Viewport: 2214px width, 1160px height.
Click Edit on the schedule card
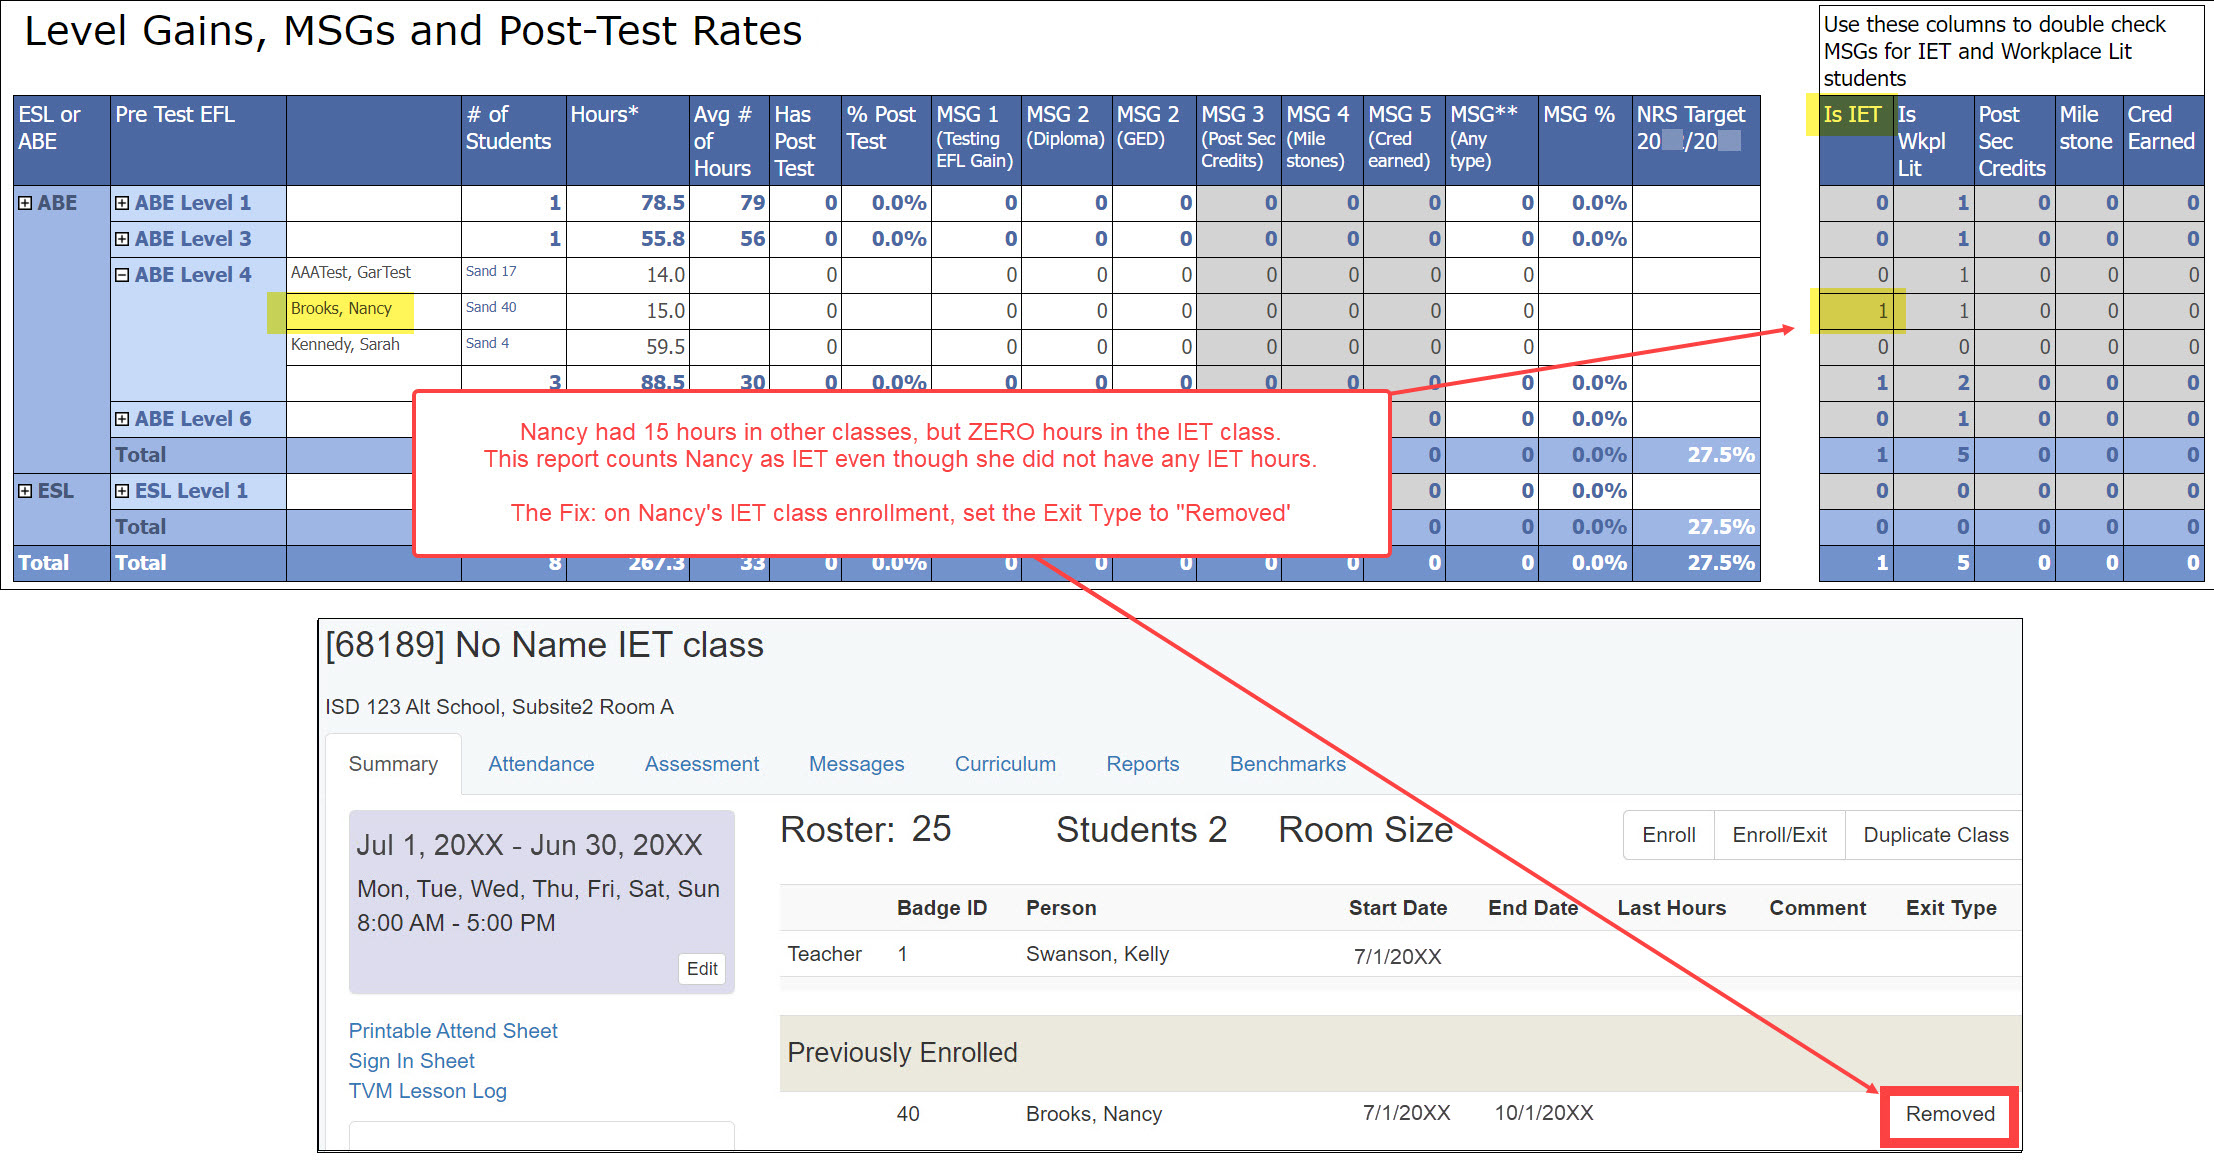coord(702,968)
